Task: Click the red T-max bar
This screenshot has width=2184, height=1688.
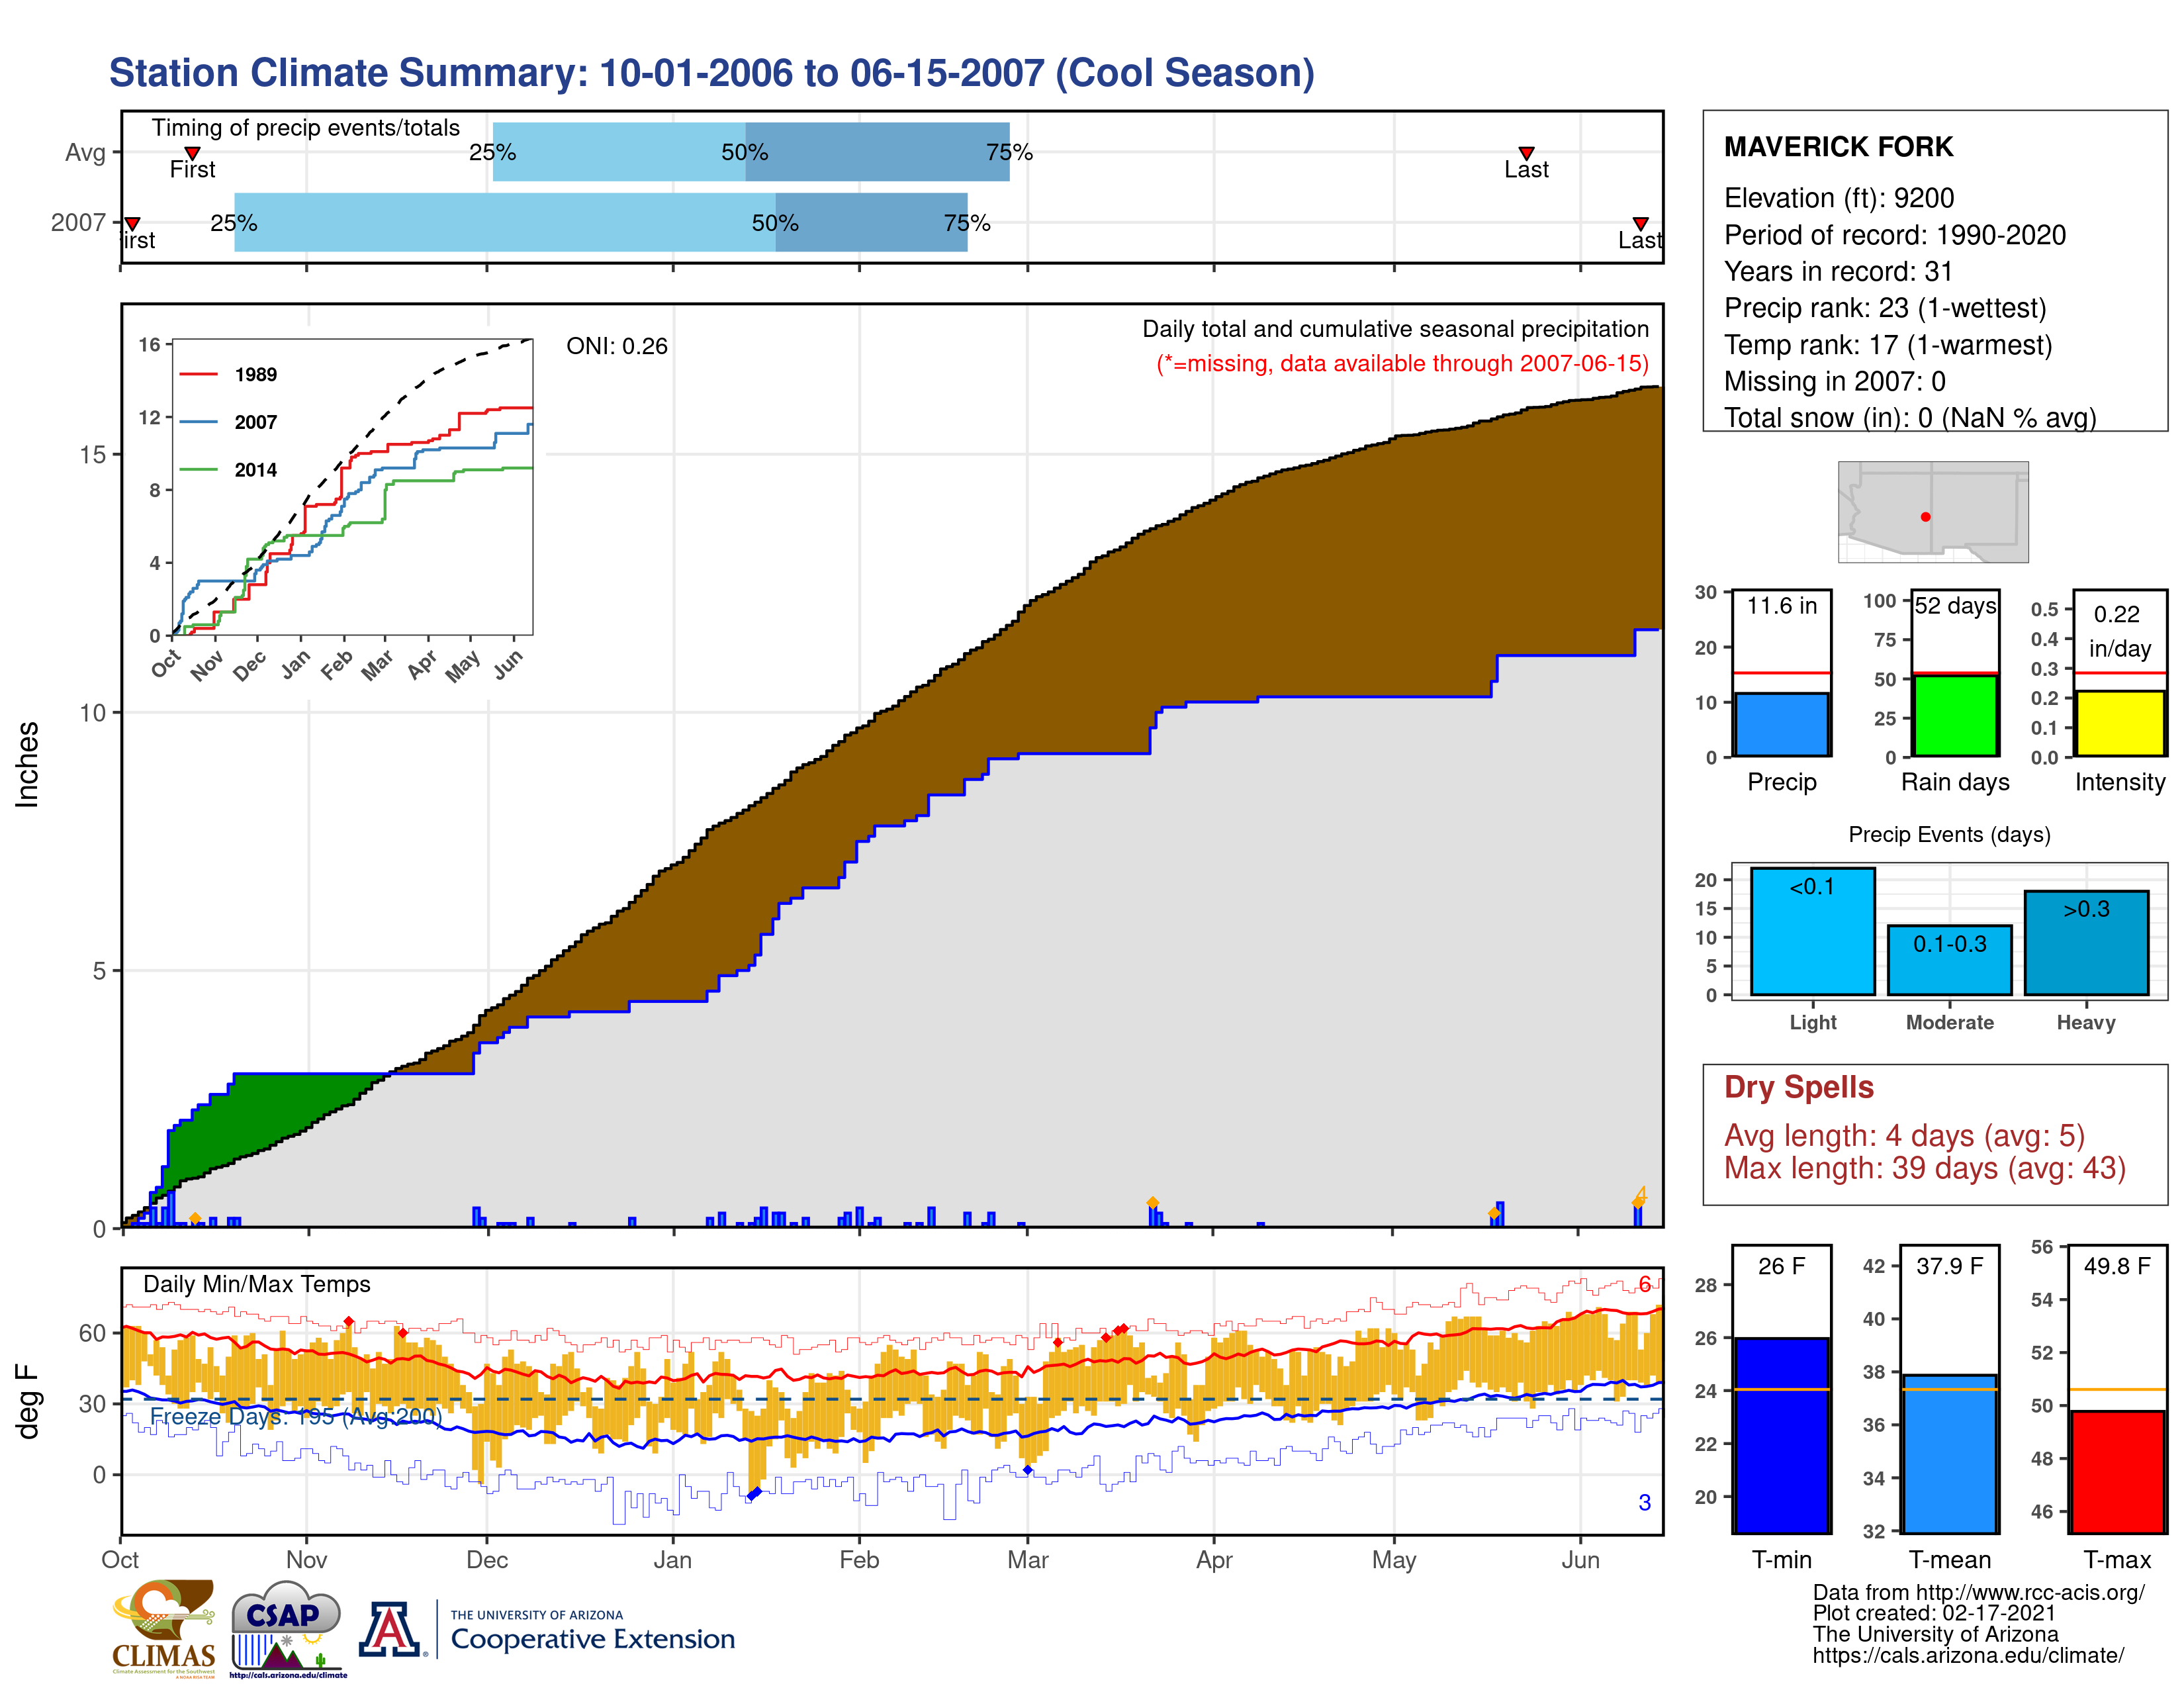Action: coord(2117,1471)
